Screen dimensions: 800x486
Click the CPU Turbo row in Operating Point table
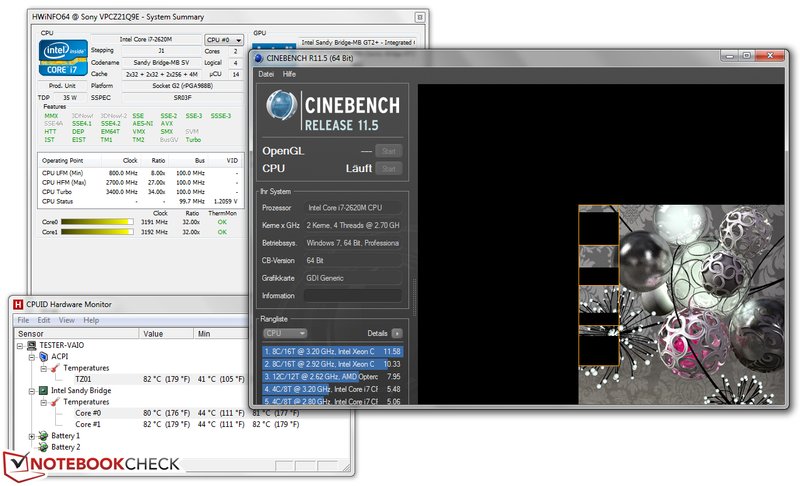[140, 192]
